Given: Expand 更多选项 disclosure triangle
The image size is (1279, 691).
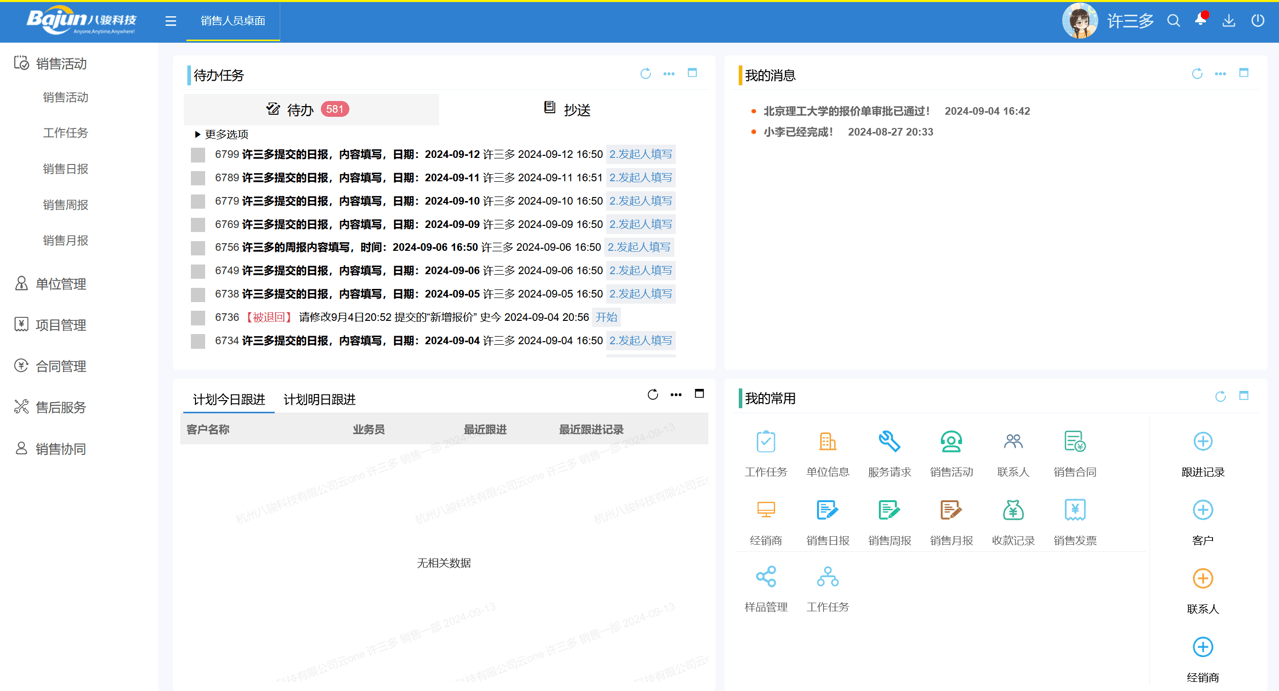Looking at the screenshot, I should coord(198,134).
